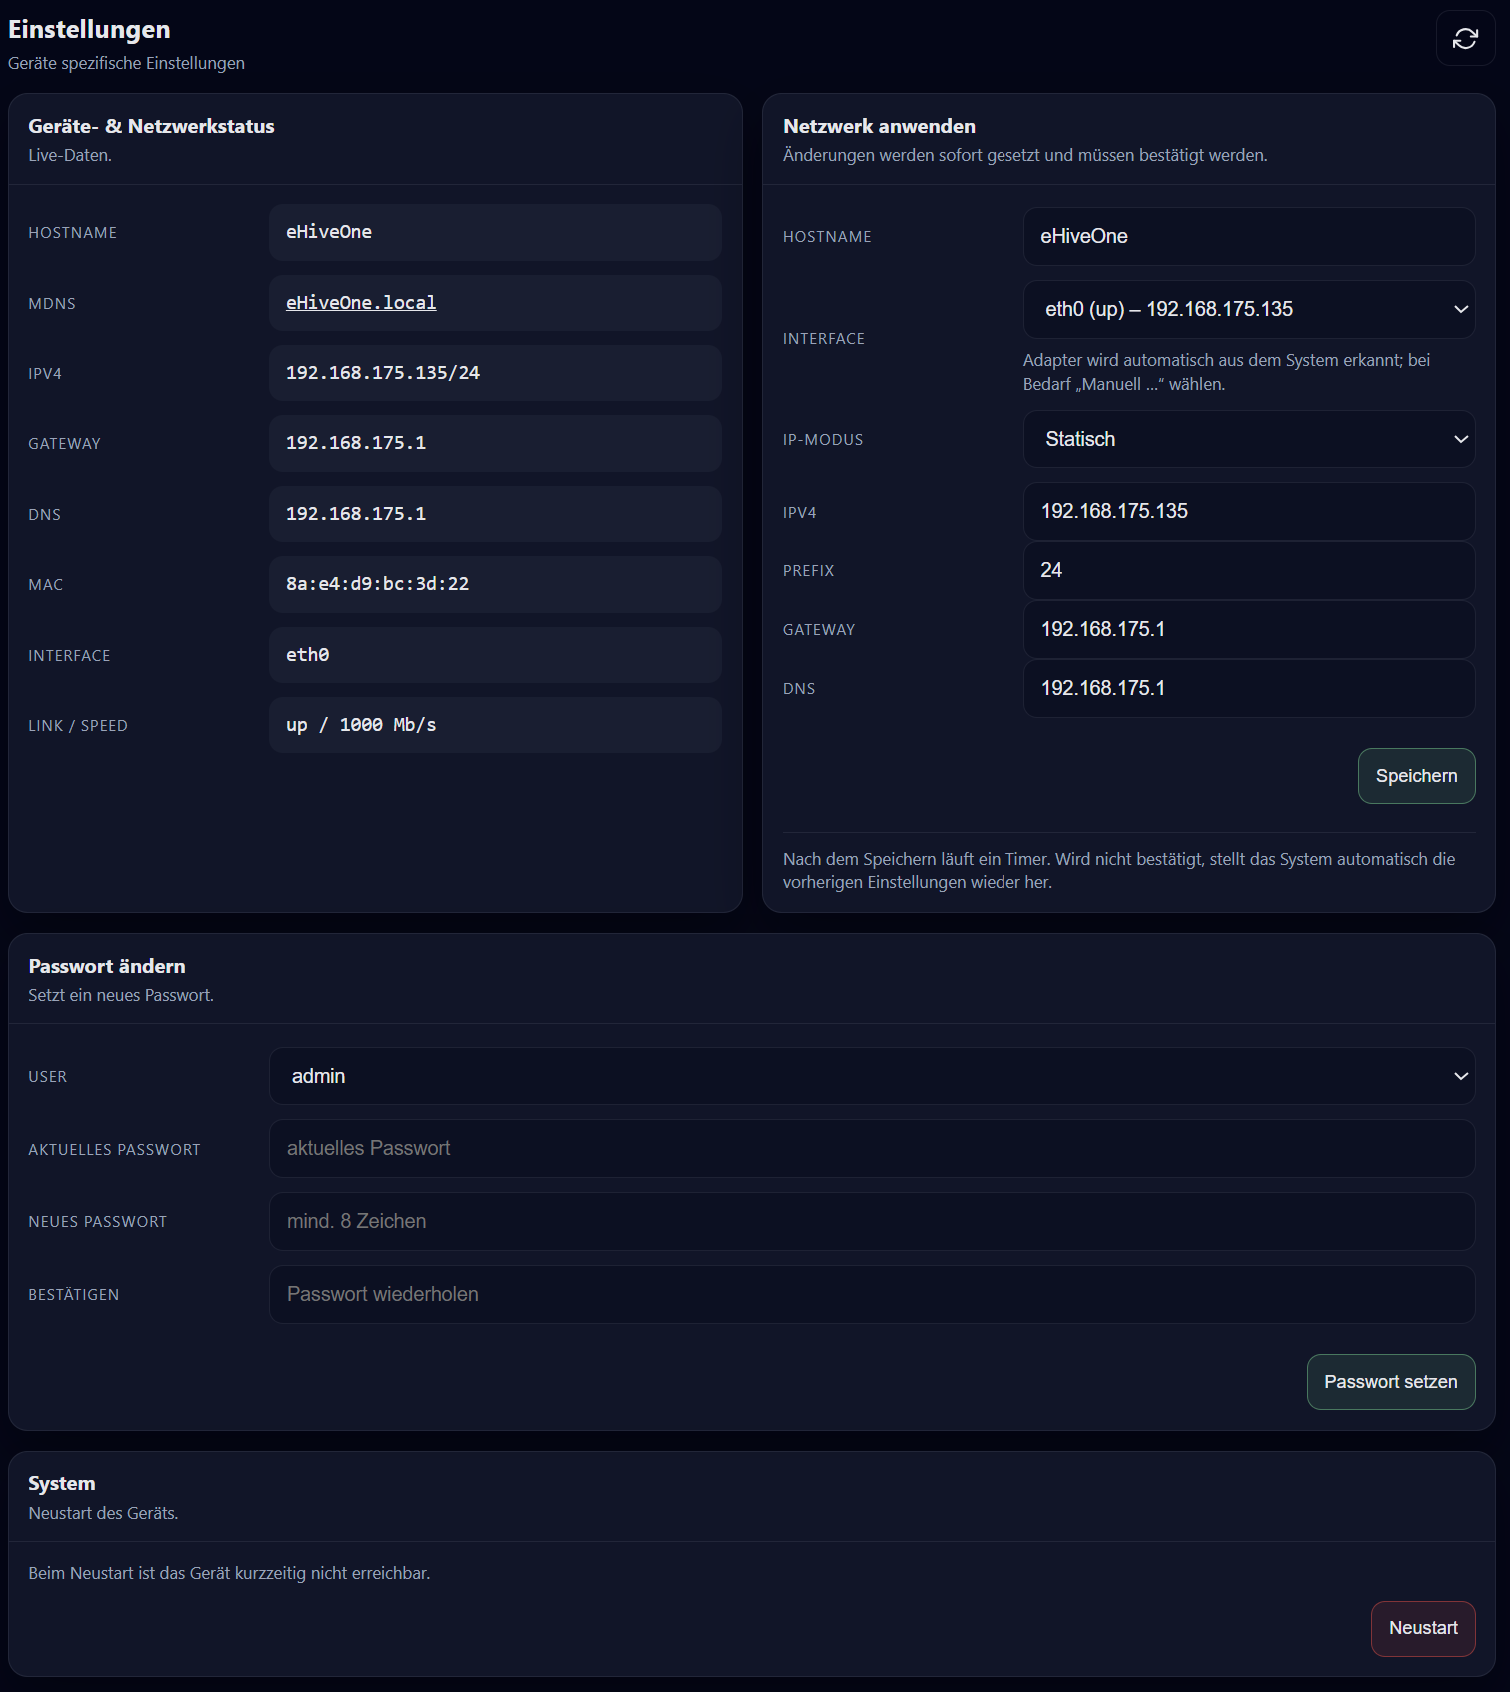Open the User selection dropdown

(x=871, y=1076)
